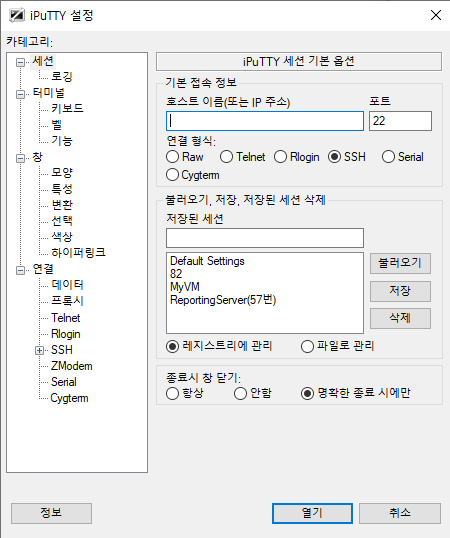Click the 불러오기 button

pyautogui.click(x=400, y=263)
